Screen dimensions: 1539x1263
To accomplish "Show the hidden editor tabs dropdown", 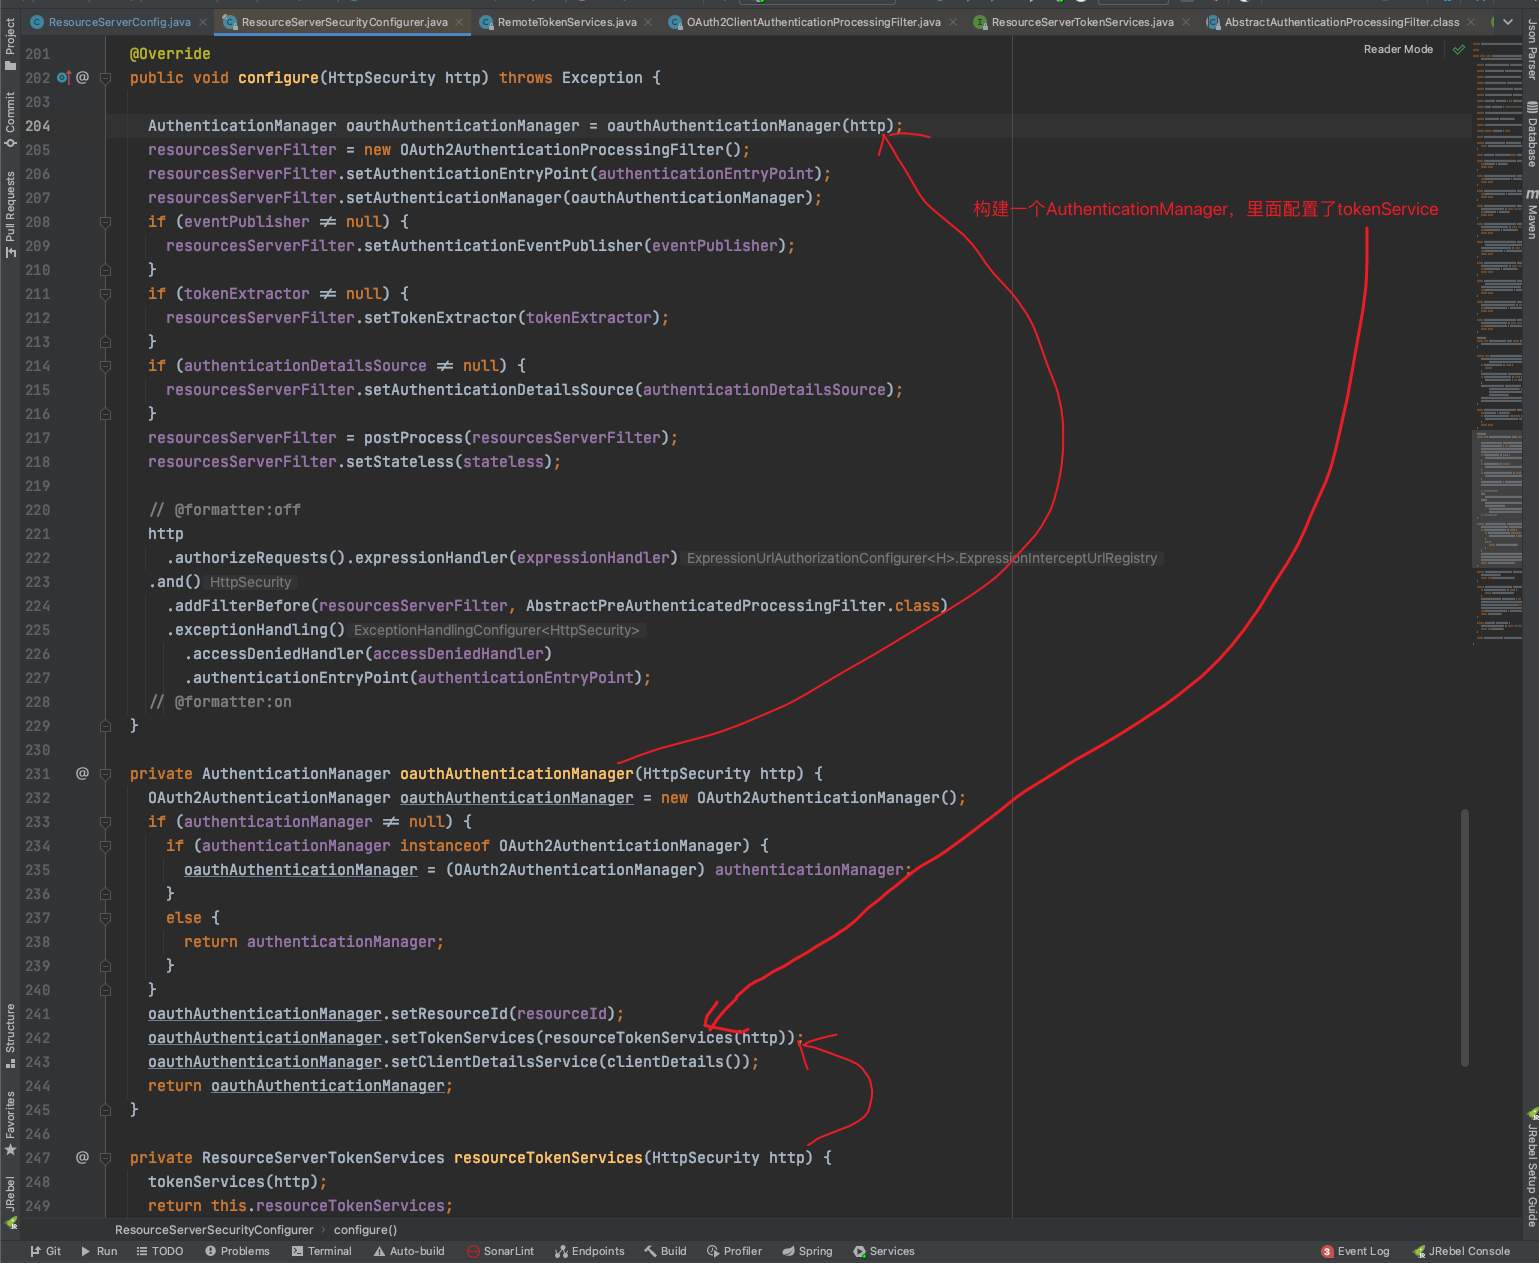I will point(1508,22).
